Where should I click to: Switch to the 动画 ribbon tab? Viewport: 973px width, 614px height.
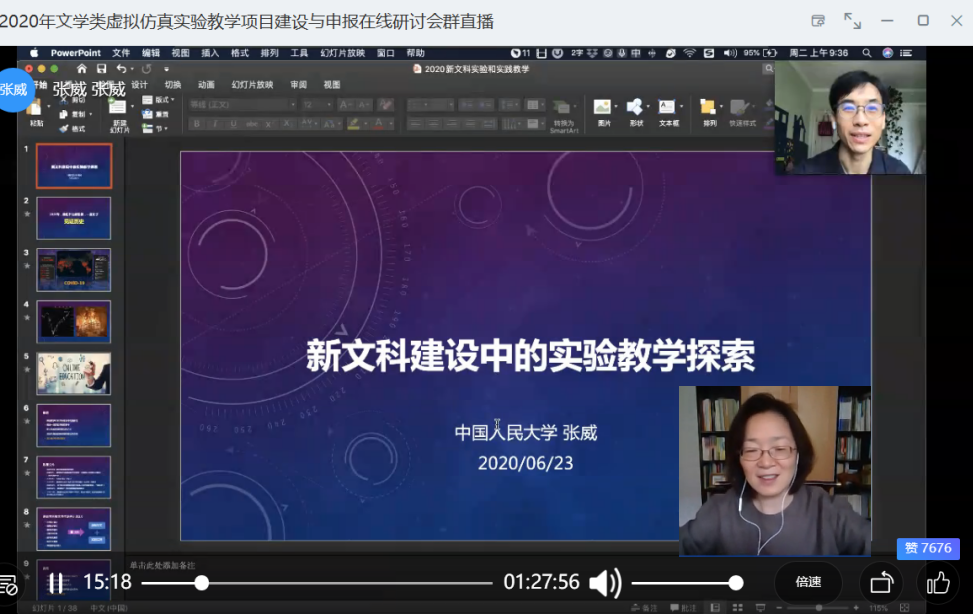[x=206, y=85]
